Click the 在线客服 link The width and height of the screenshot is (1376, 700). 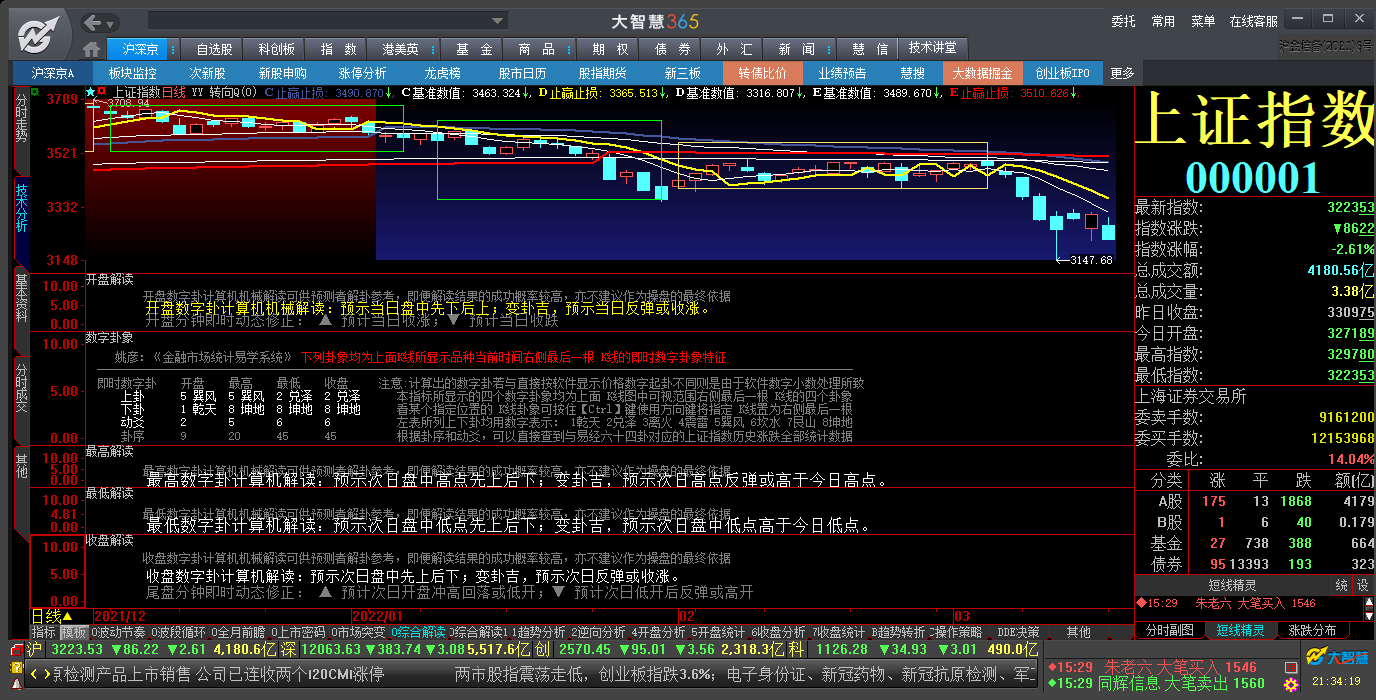pos(1253,21)
